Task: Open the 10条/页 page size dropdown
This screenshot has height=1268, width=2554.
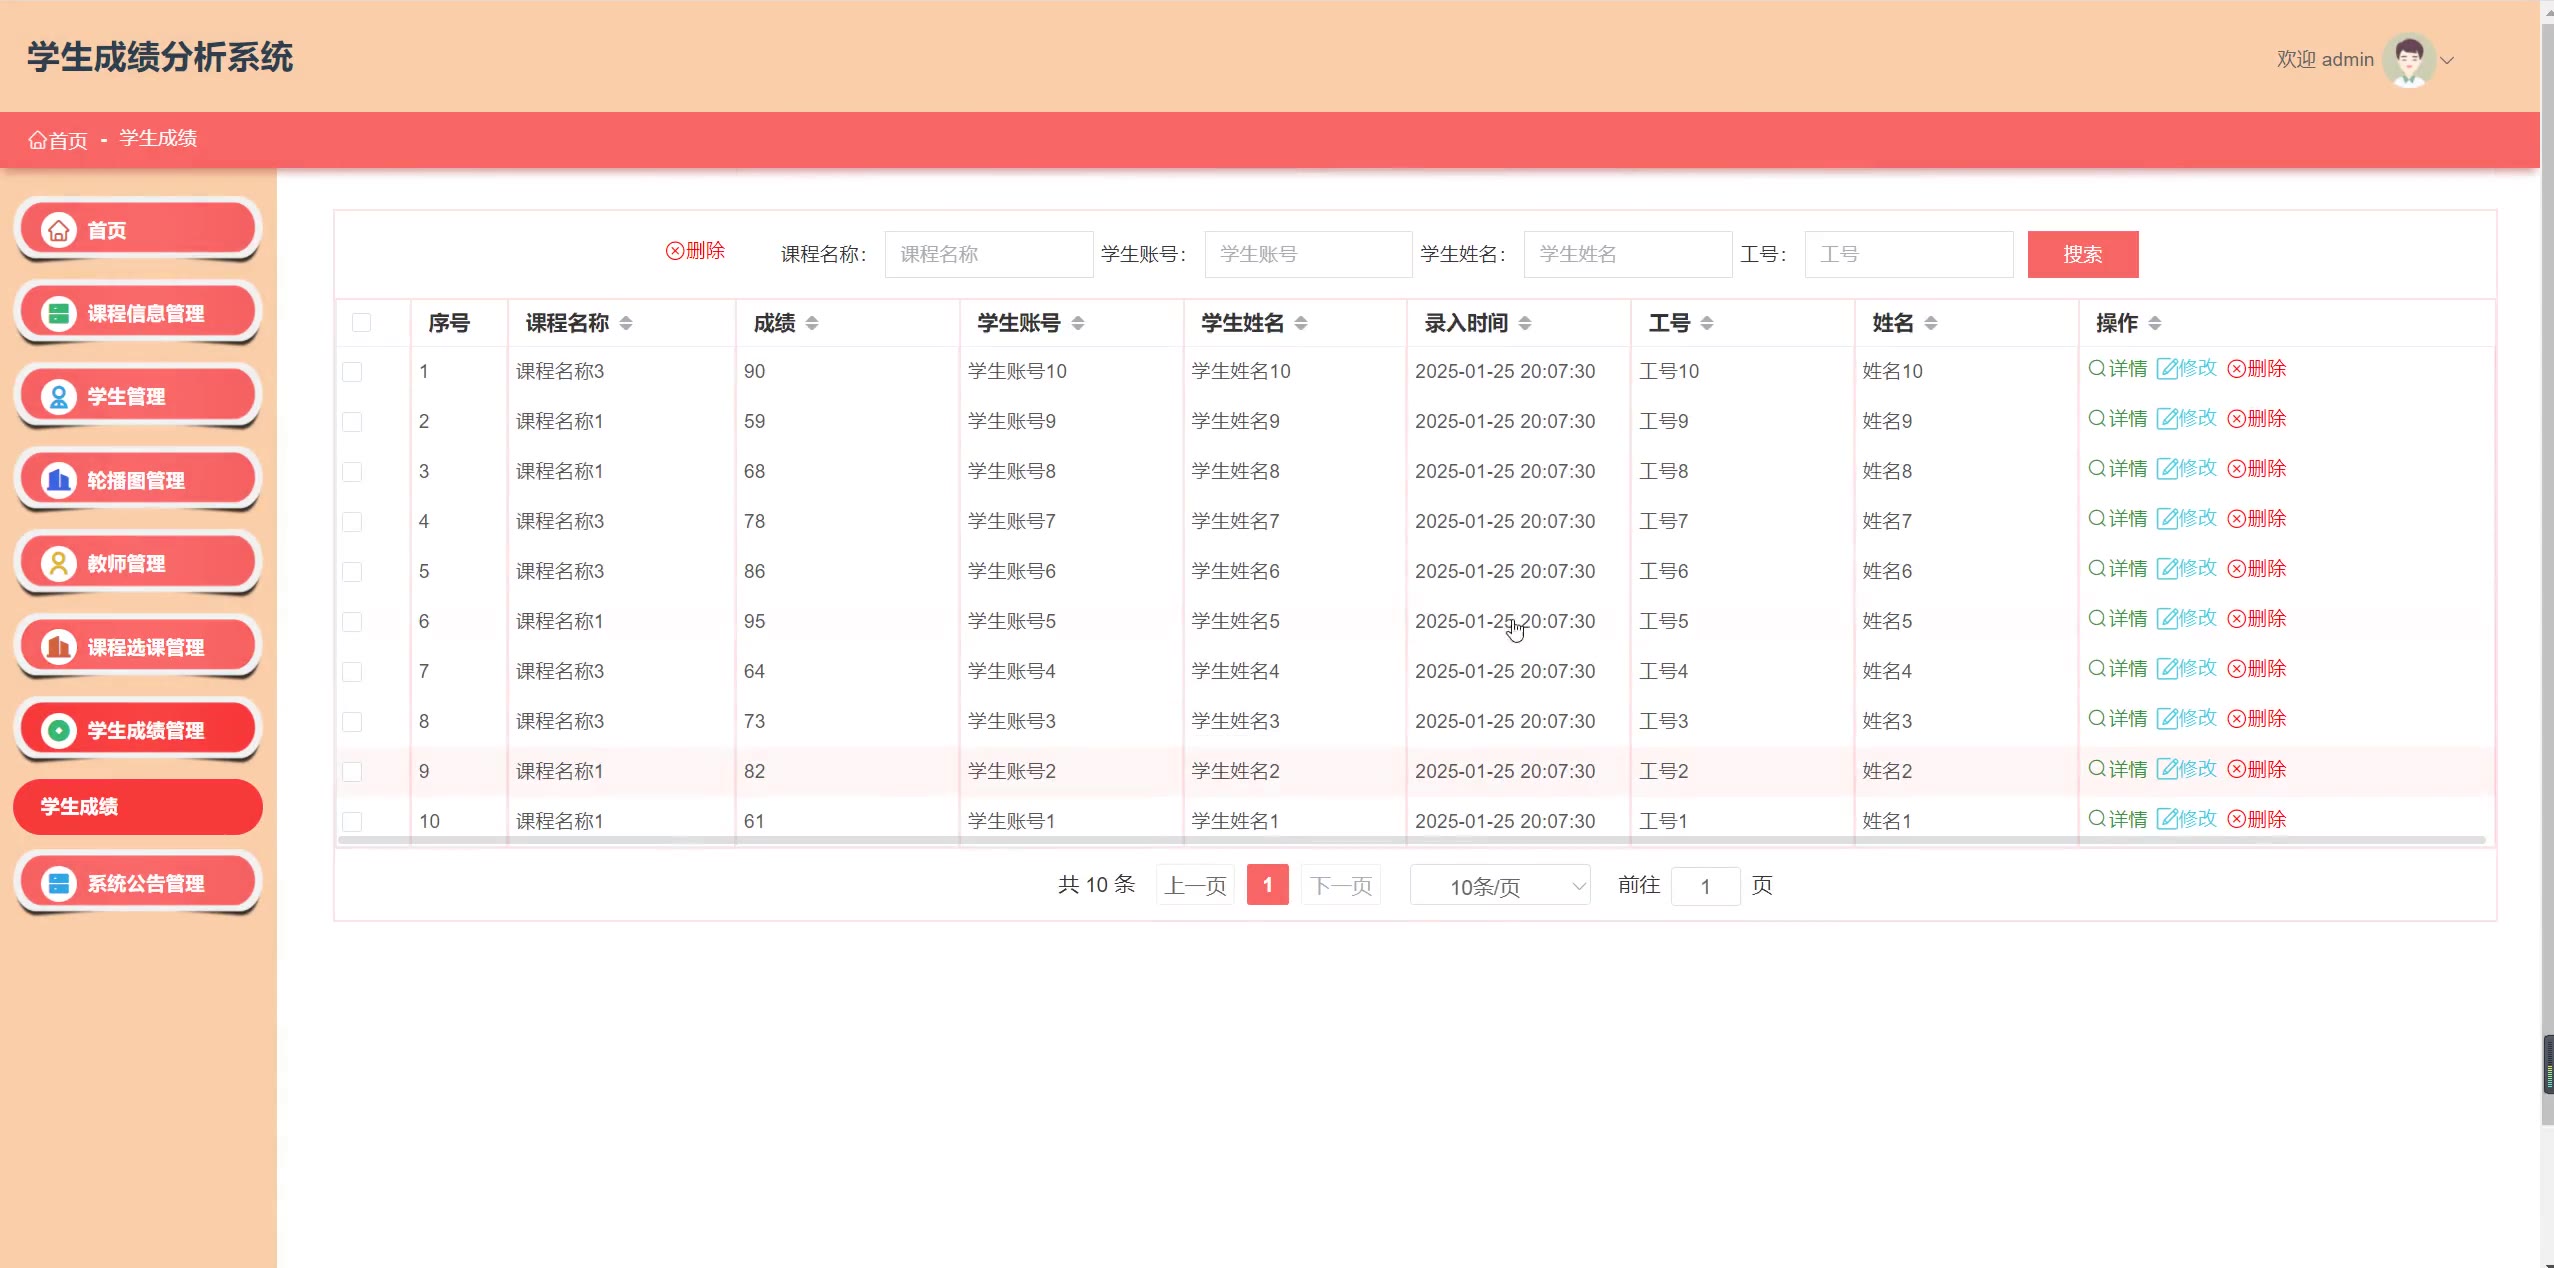Action: click(1499, 886)
